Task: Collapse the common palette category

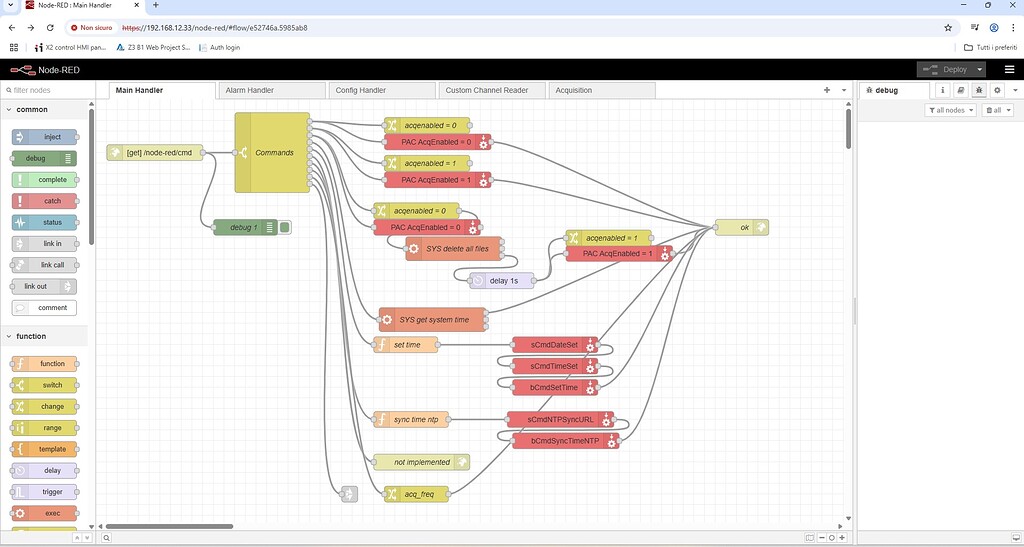Action: [x=9, y=109]
